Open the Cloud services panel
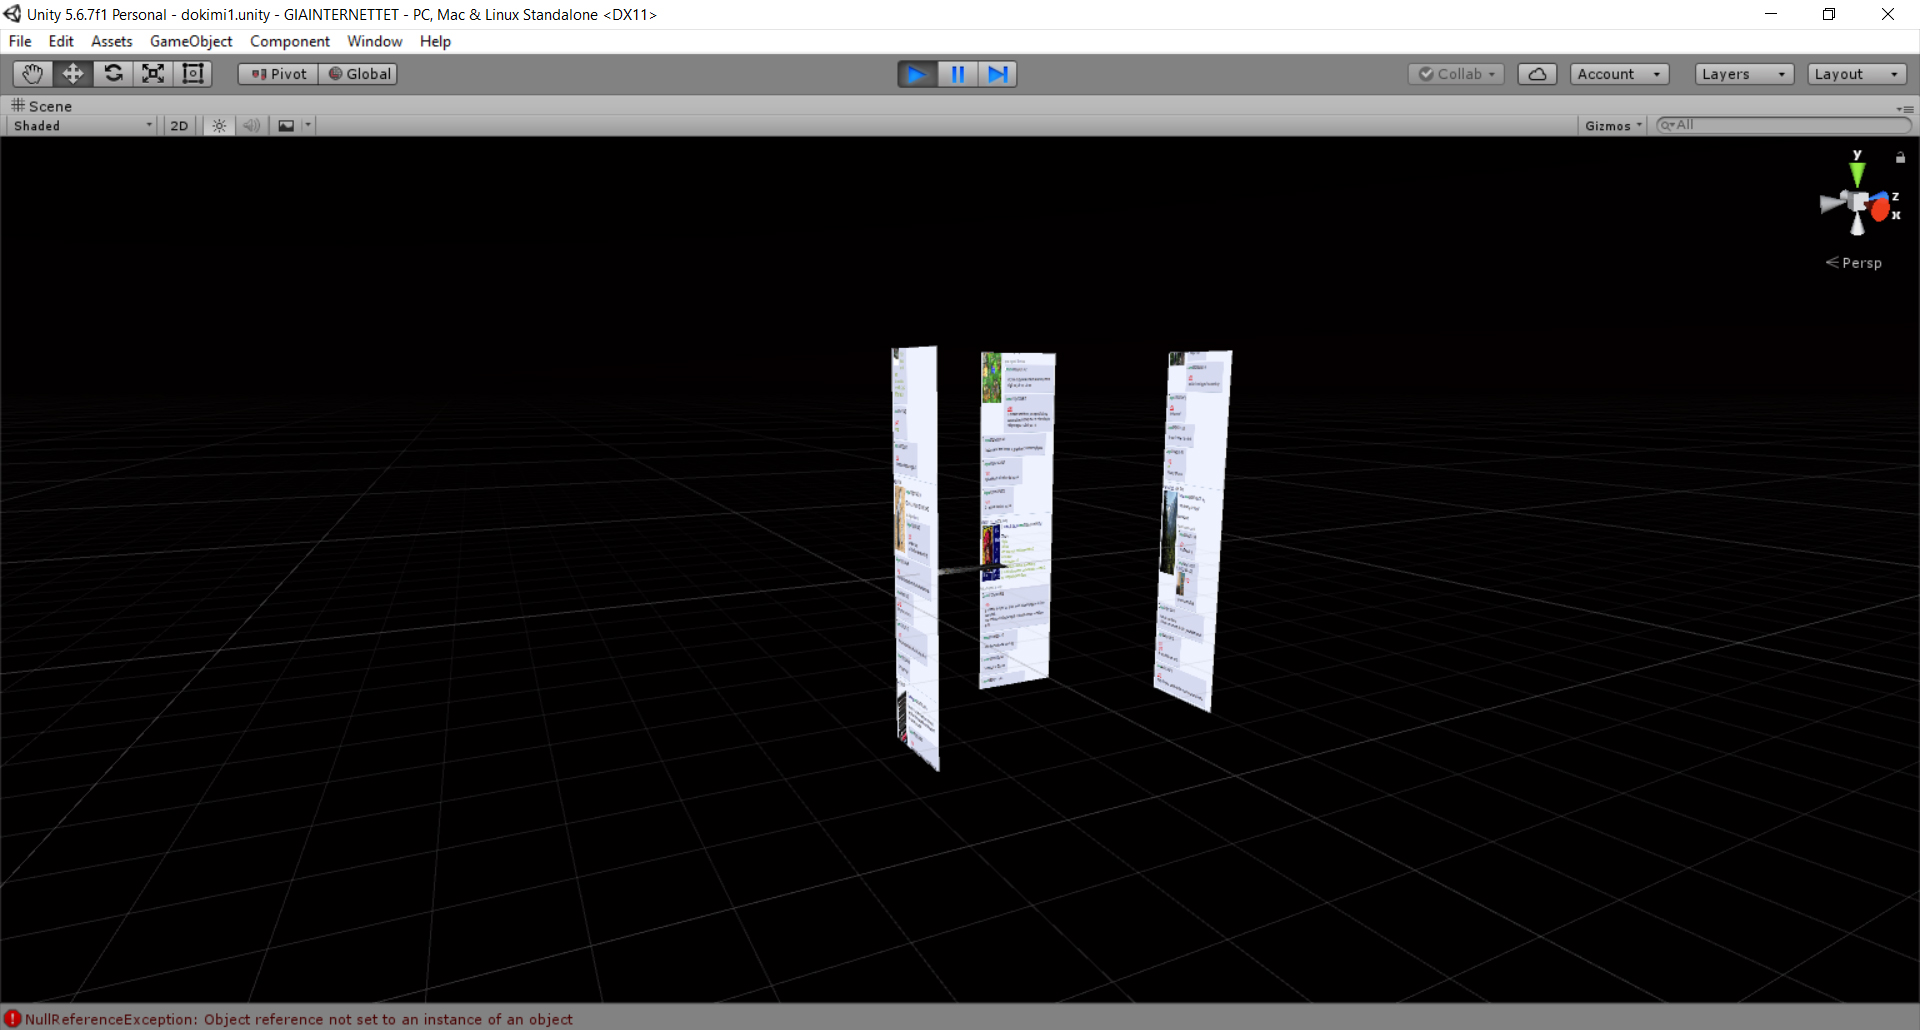The image size is (1920, 1030). (1537, 74)
